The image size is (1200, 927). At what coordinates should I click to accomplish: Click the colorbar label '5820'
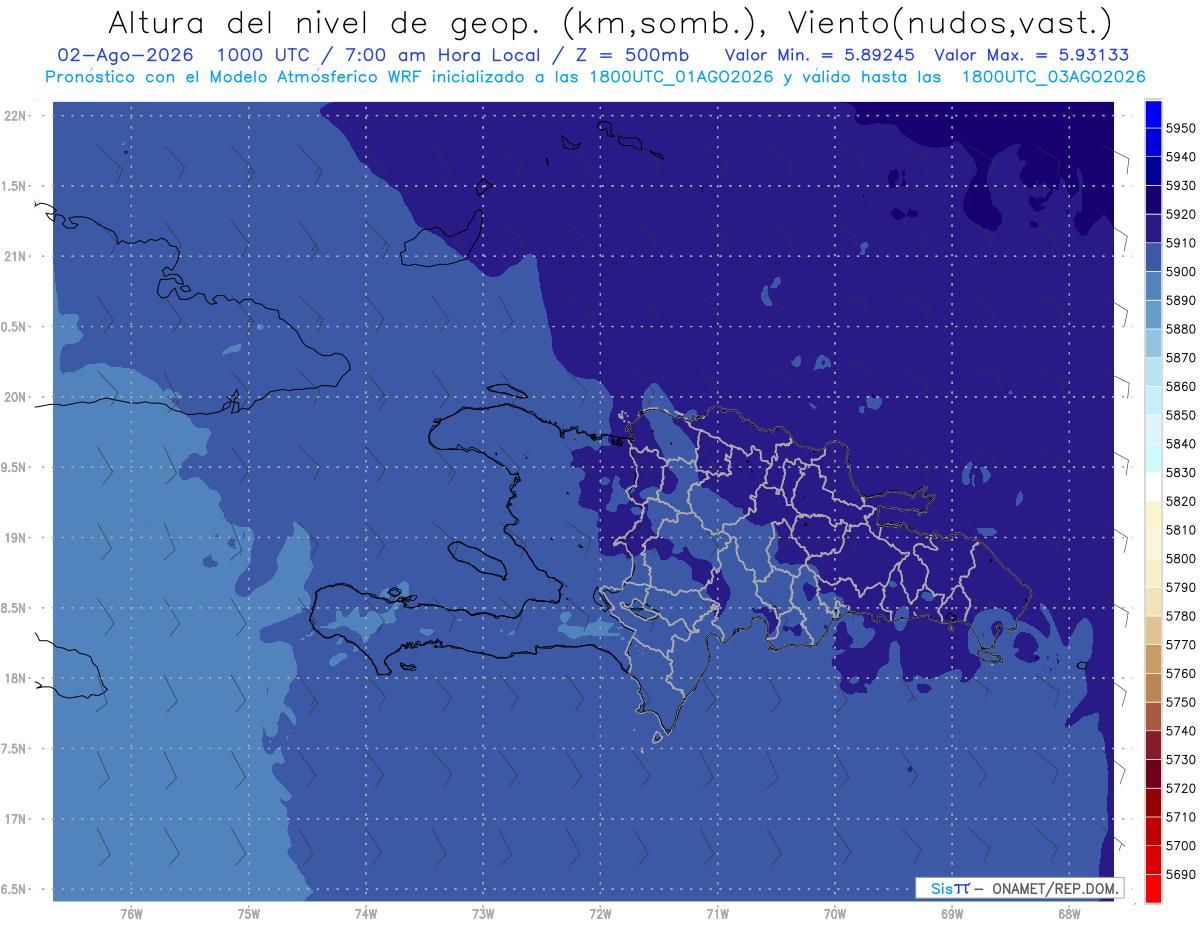pyautogui.click(x=1180, y=501)
